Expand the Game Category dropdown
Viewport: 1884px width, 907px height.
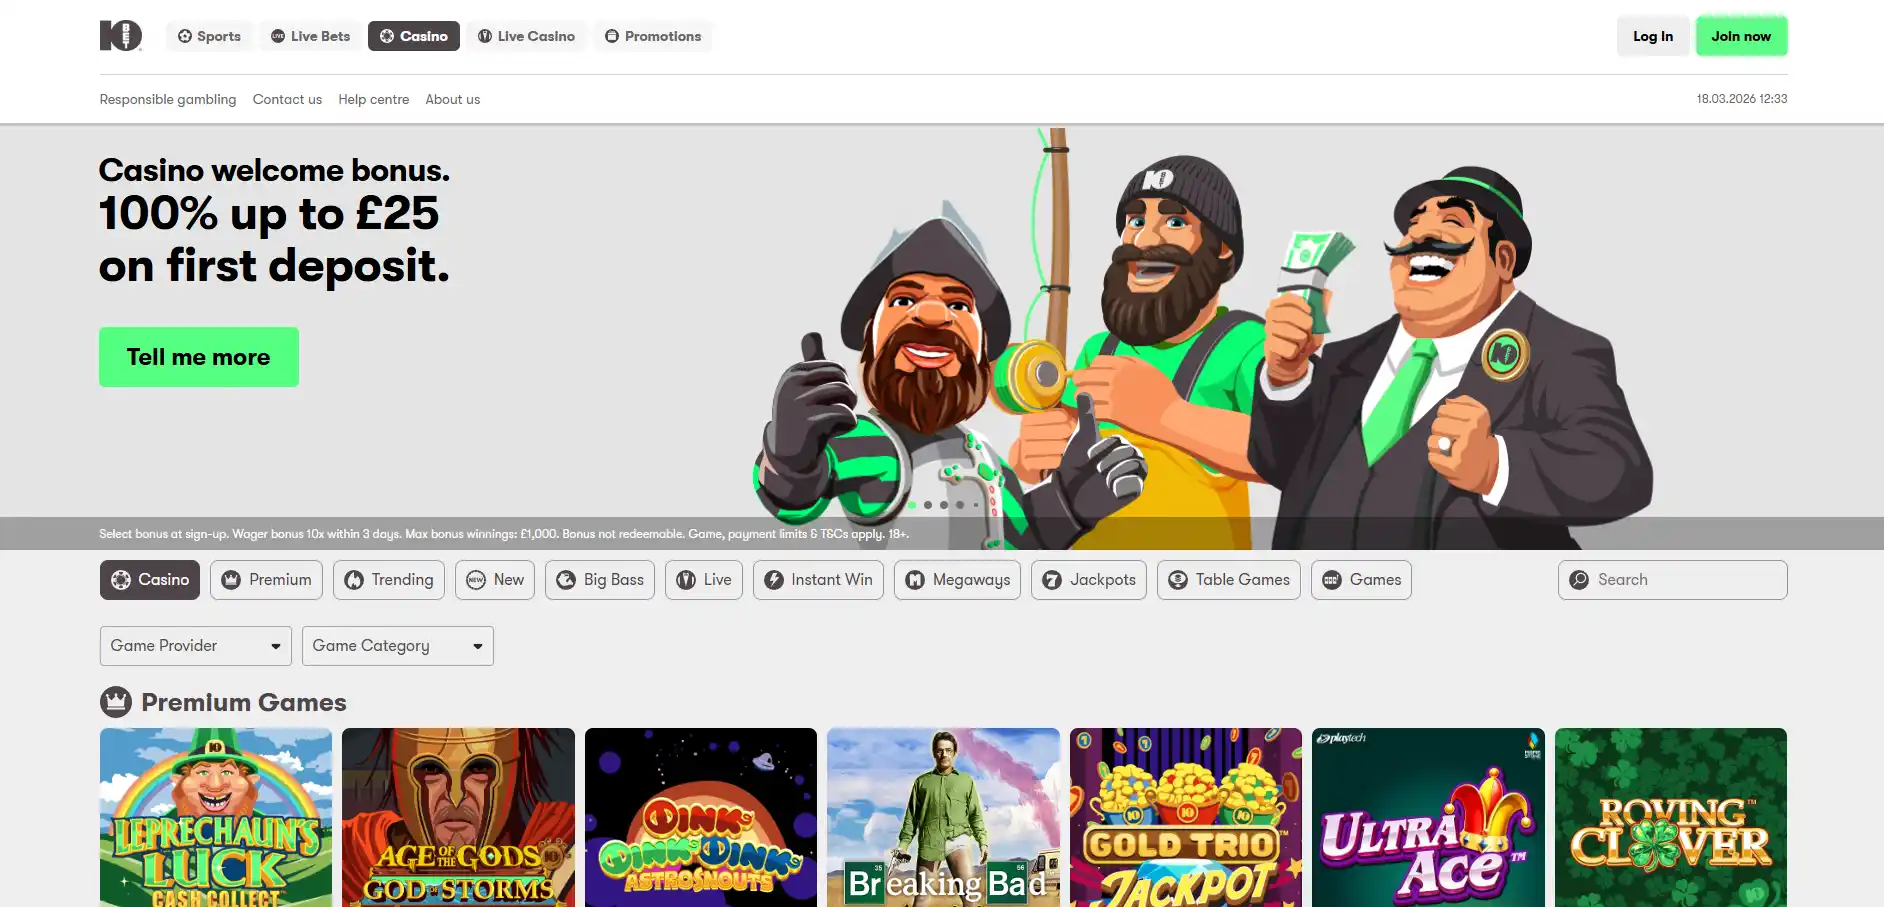[x=398, y=646]
